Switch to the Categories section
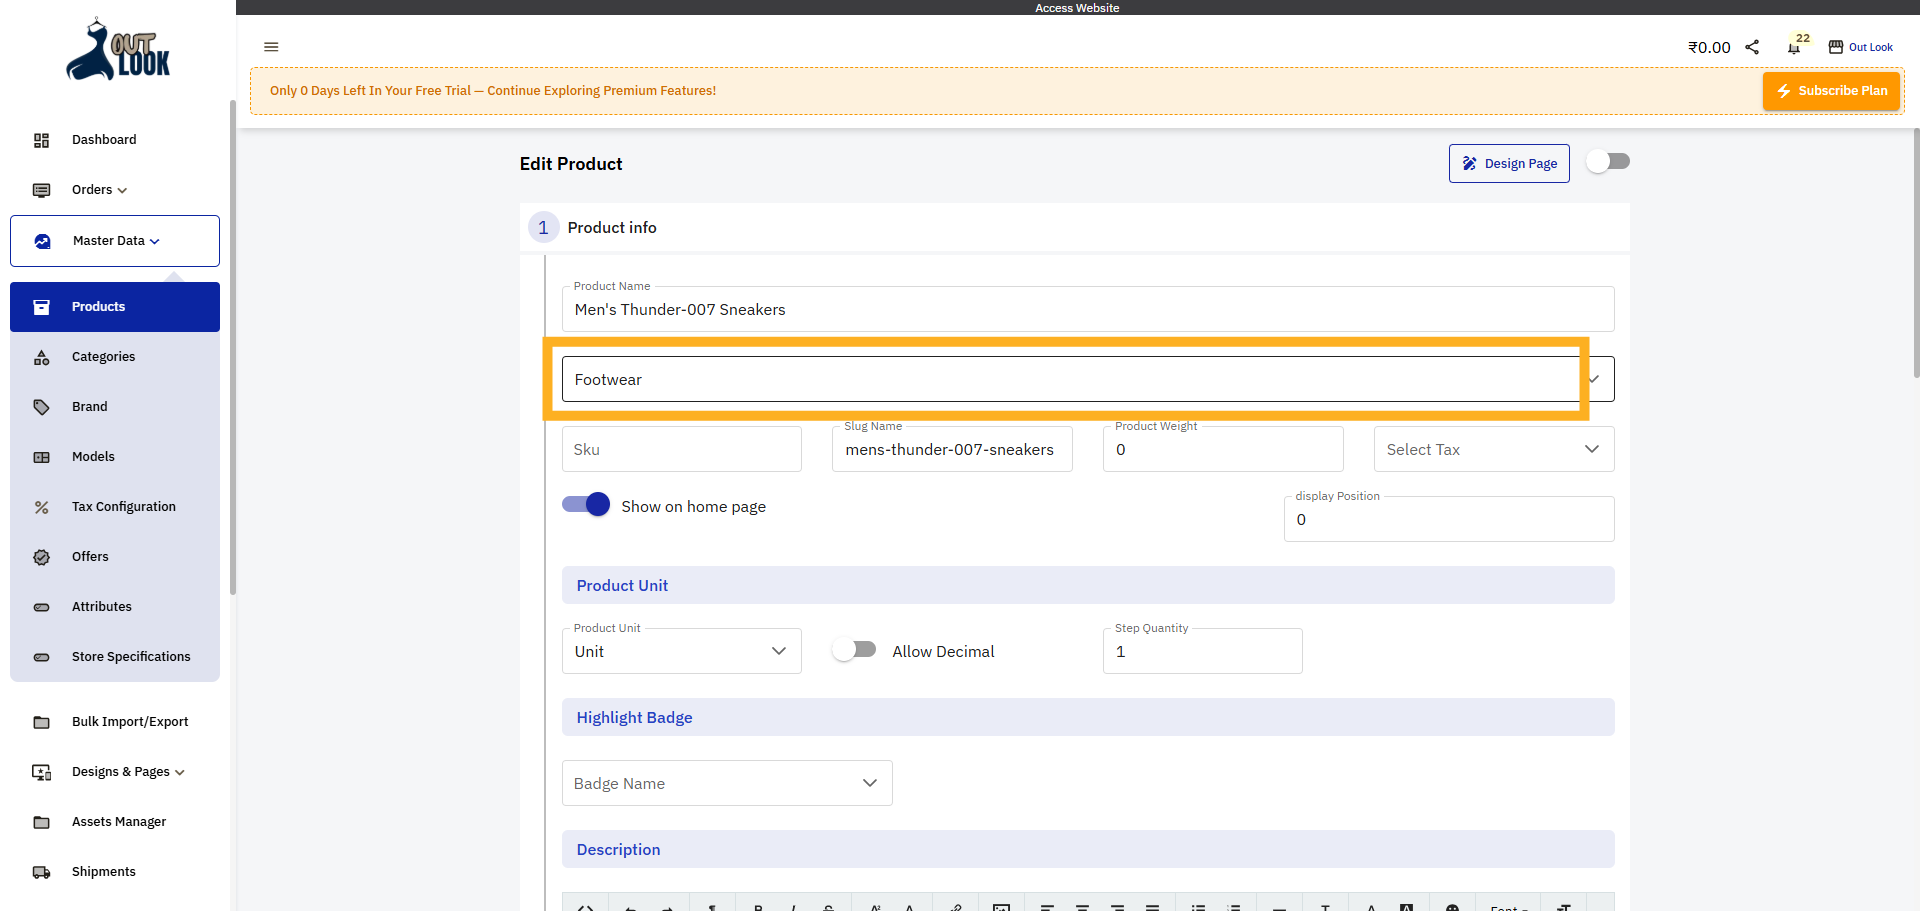1920x911 pixels. [103, 356]
